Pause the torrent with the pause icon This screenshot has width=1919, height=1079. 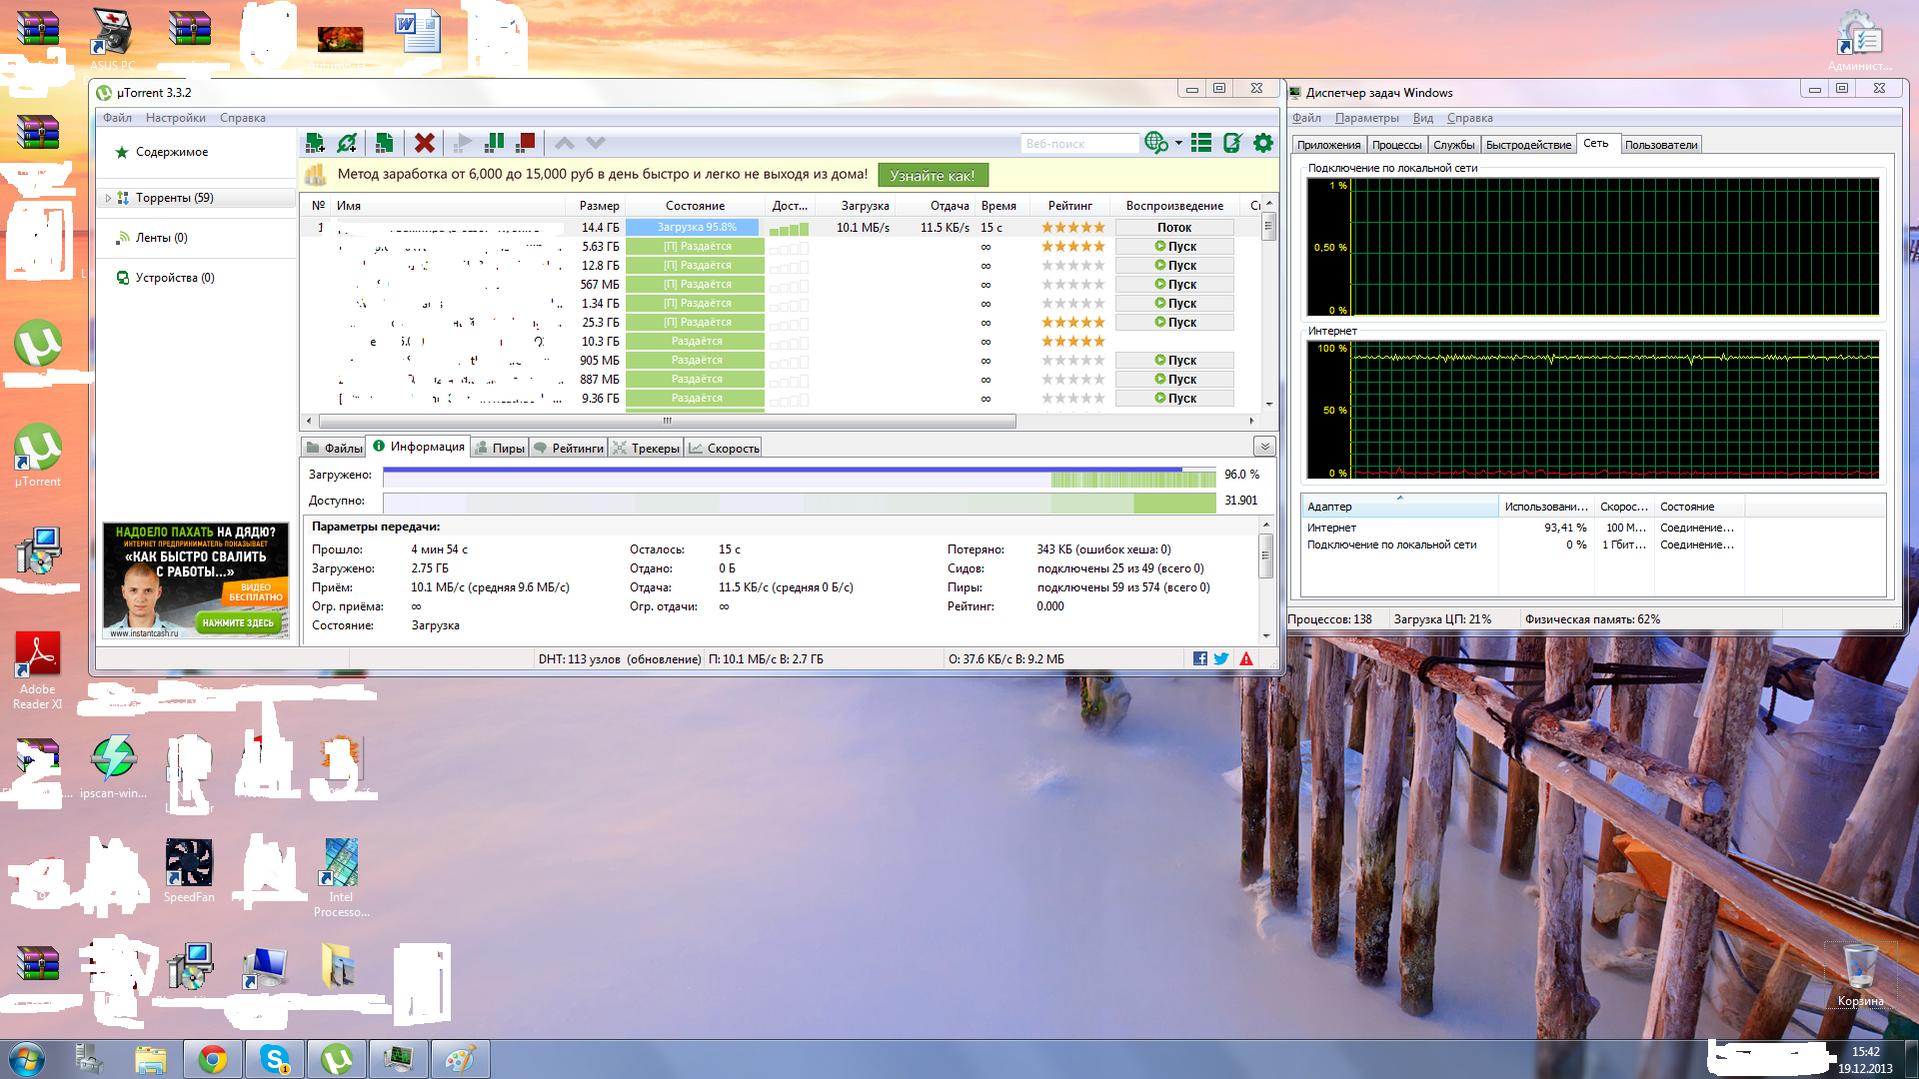pyautogui.click(x=494, y=143)
